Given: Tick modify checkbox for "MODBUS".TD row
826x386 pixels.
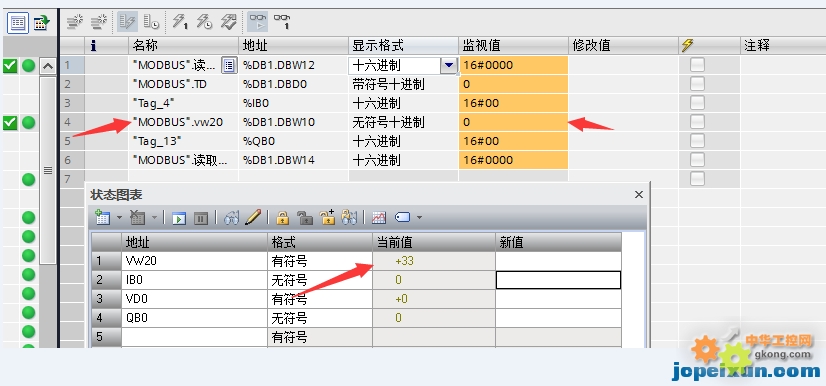Looking at the screenshot, I should (x=697, y=84).
